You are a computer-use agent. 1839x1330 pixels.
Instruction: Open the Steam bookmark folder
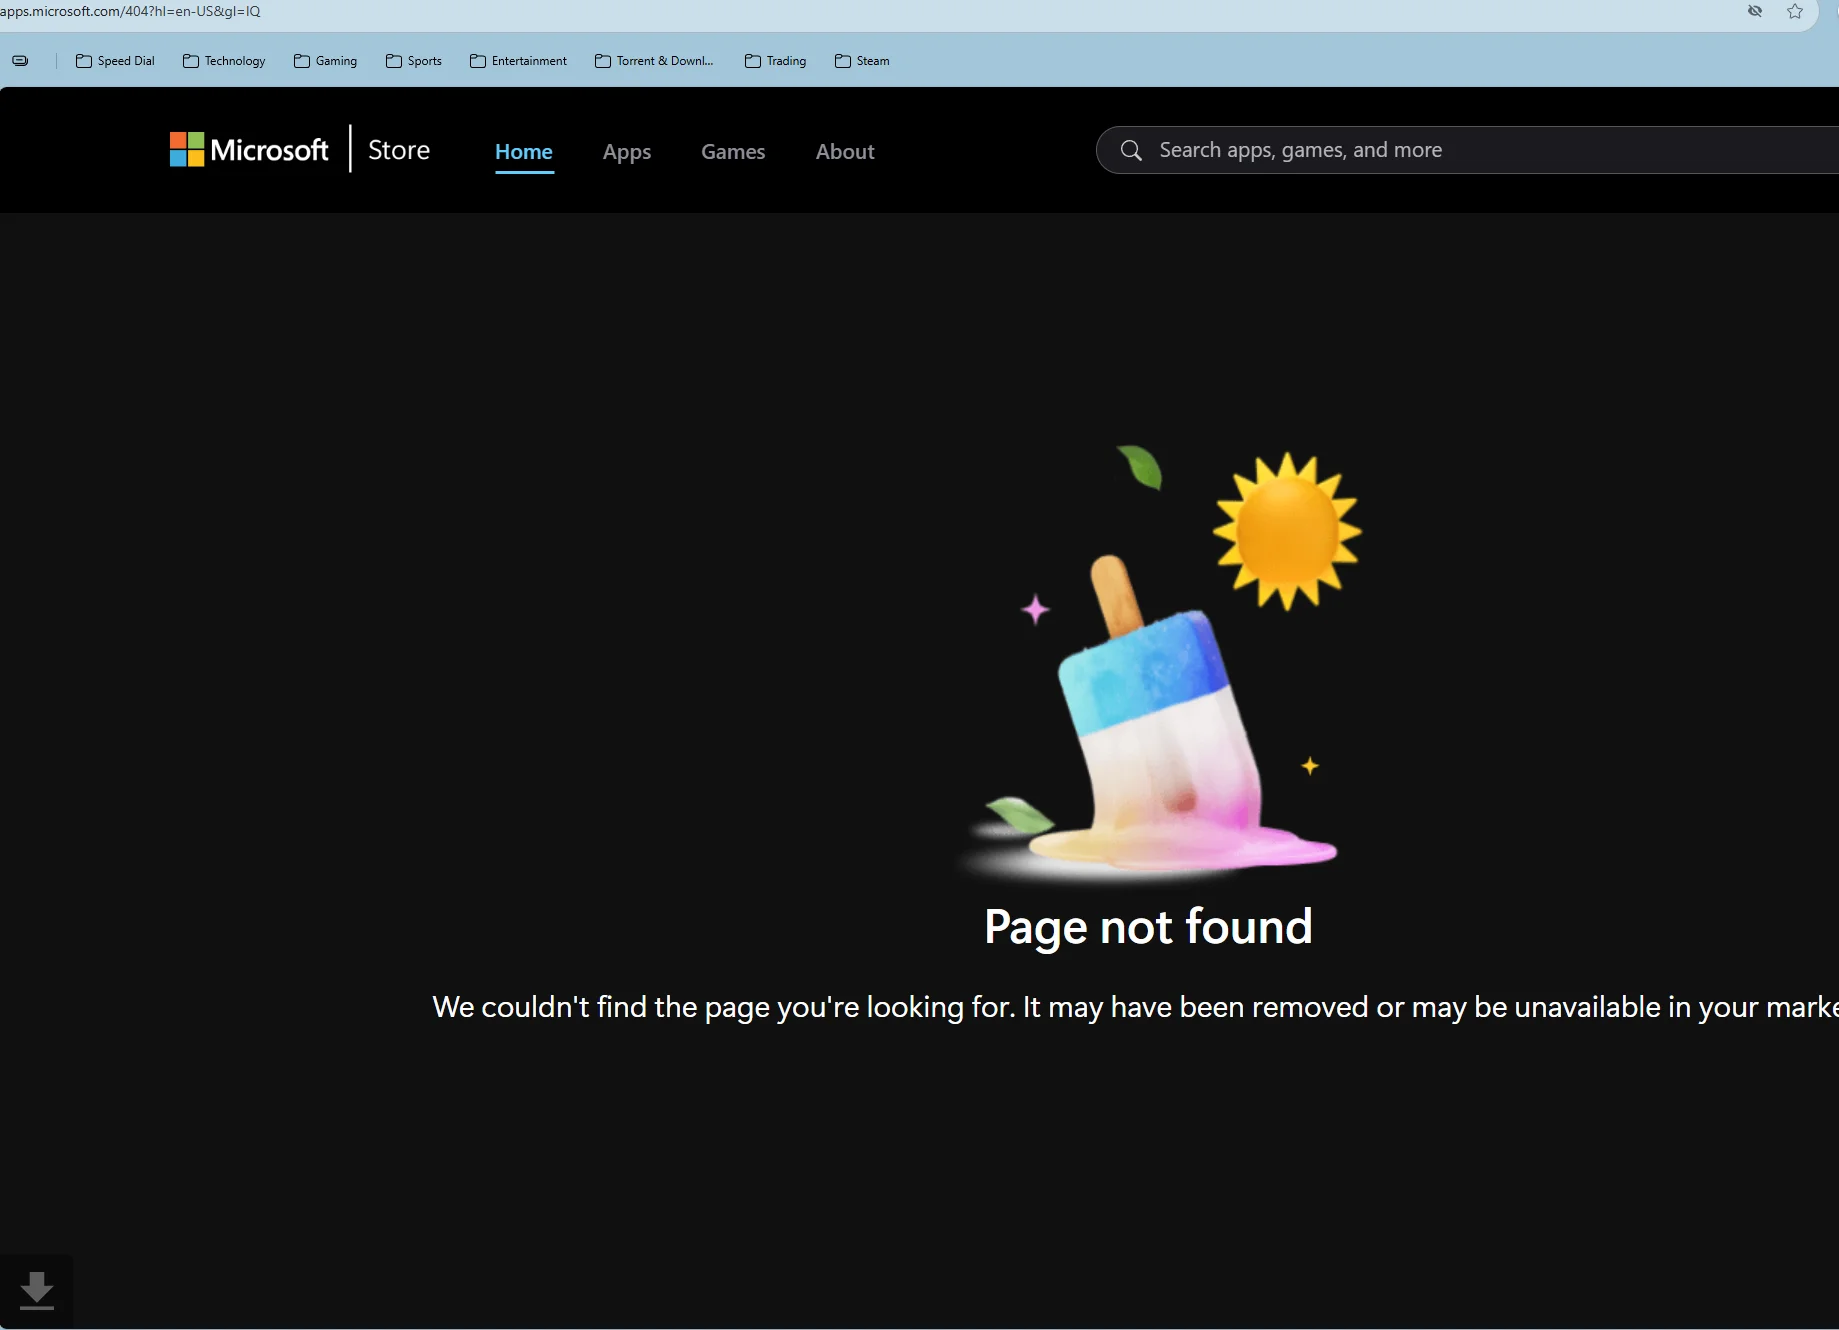click(862, 61)
